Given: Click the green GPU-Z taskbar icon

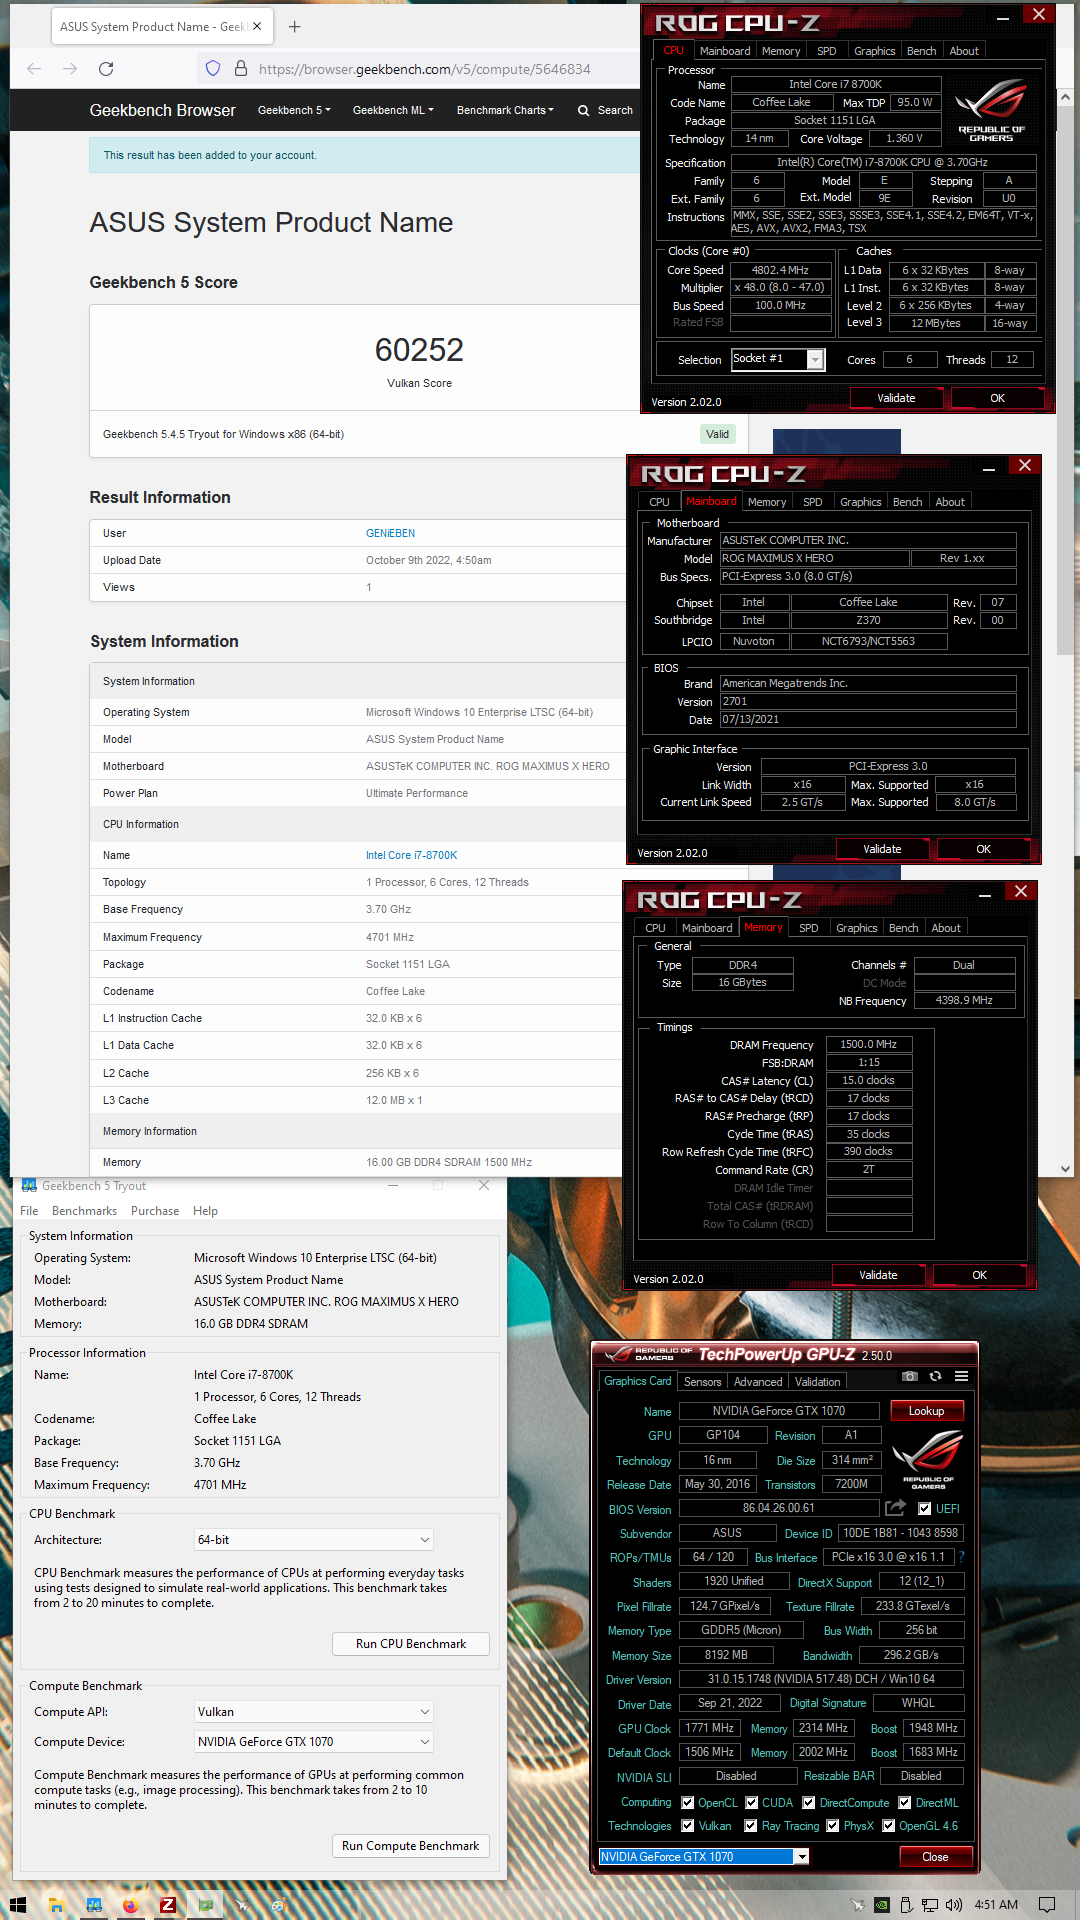Looking at the screenshot, I should coord(205,1905).
